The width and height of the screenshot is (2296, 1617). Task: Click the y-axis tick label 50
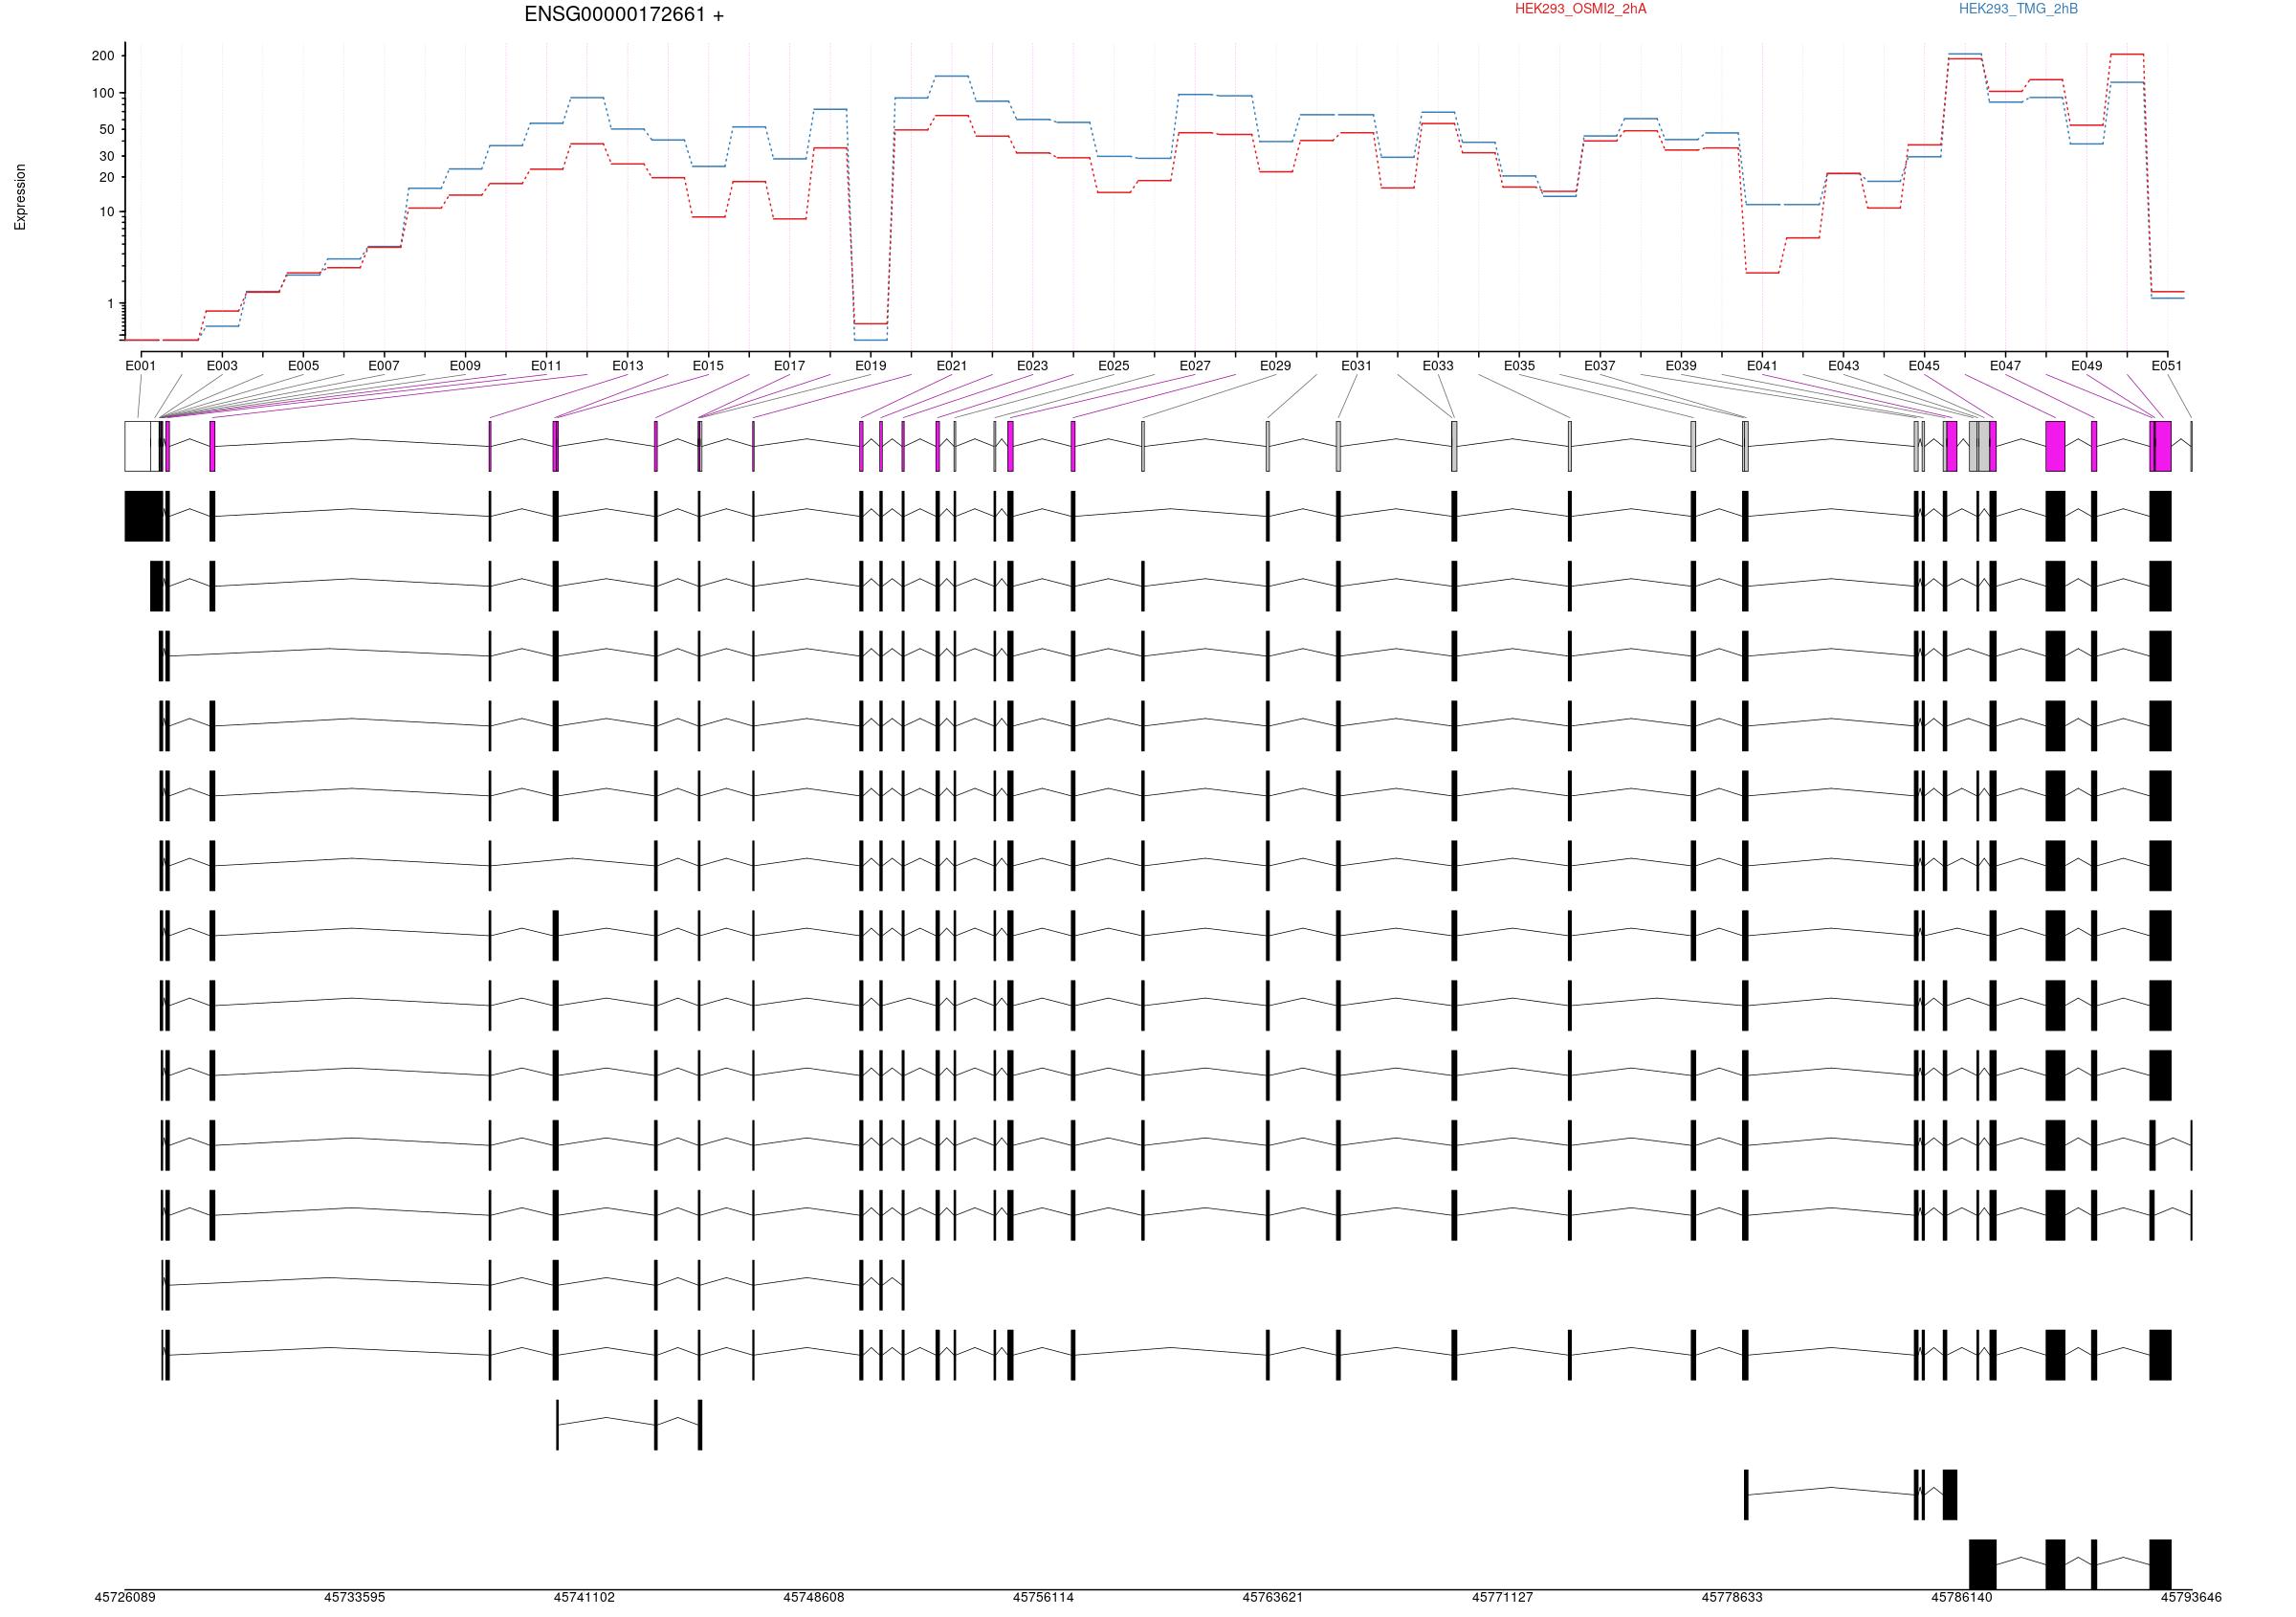pyautogui.click(x=107, y=129)
